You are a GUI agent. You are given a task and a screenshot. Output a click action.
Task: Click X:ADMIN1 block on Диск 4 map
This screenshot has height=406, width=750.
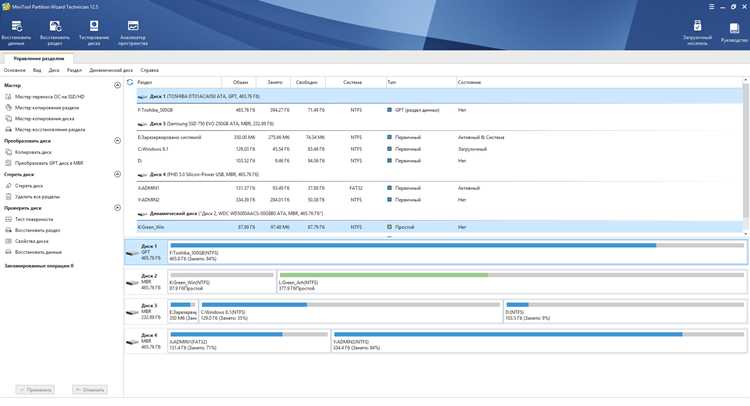coord(249,341)
